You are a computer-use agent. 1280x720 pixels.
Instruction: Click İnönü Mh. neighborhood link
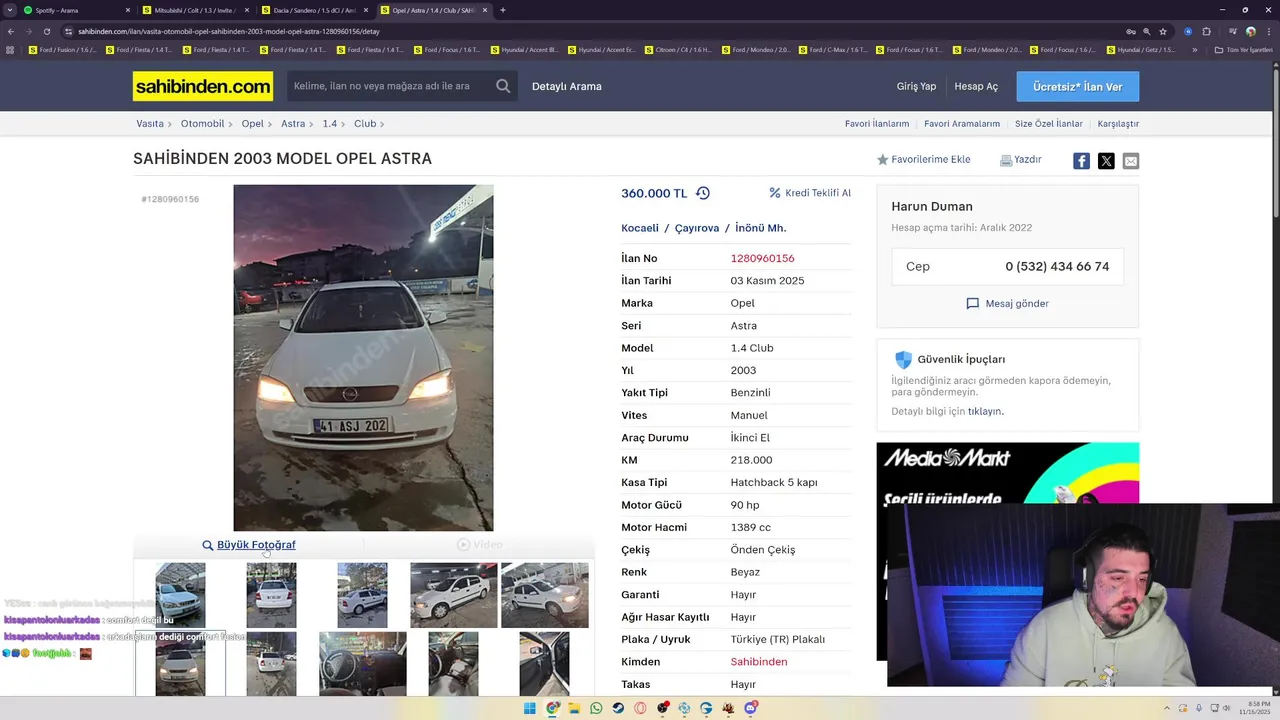pos(761,228)
